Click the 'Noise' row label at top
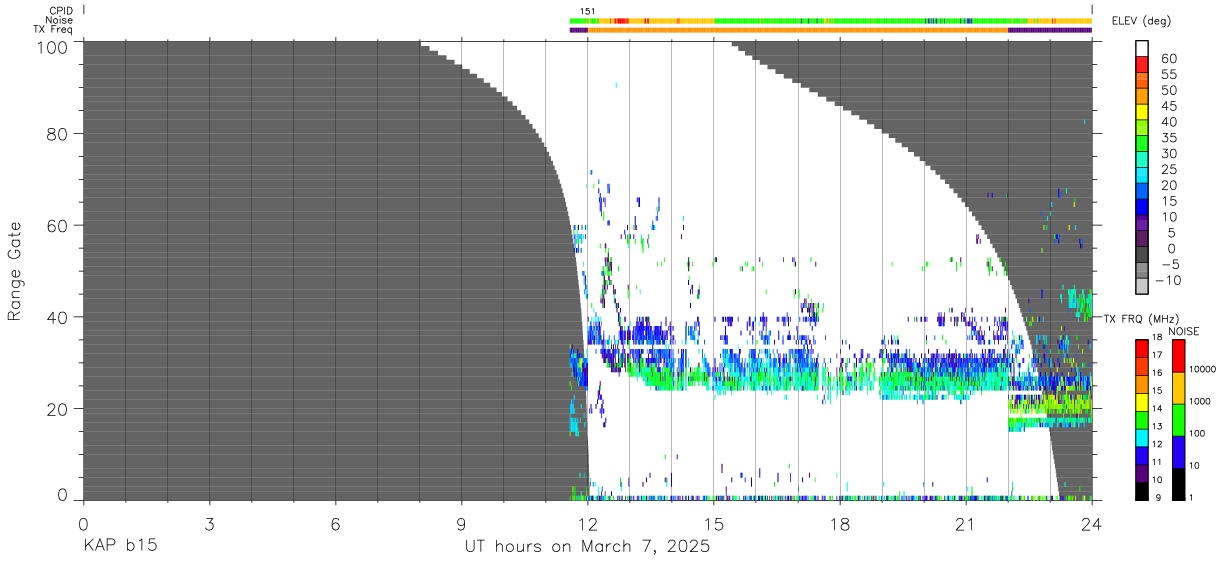This screenshot has width=1228, height=567. click(59, 20)
